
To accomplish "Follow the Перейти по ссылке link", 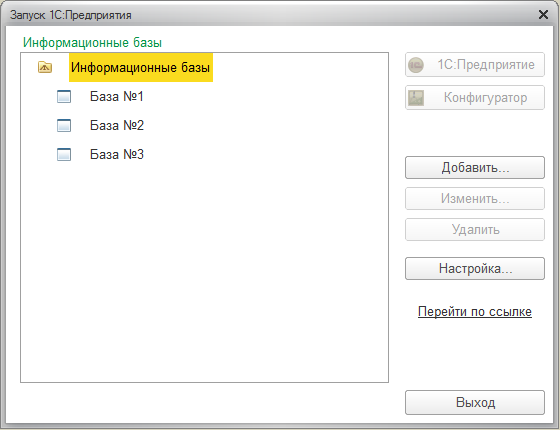I will coord(475,312).
